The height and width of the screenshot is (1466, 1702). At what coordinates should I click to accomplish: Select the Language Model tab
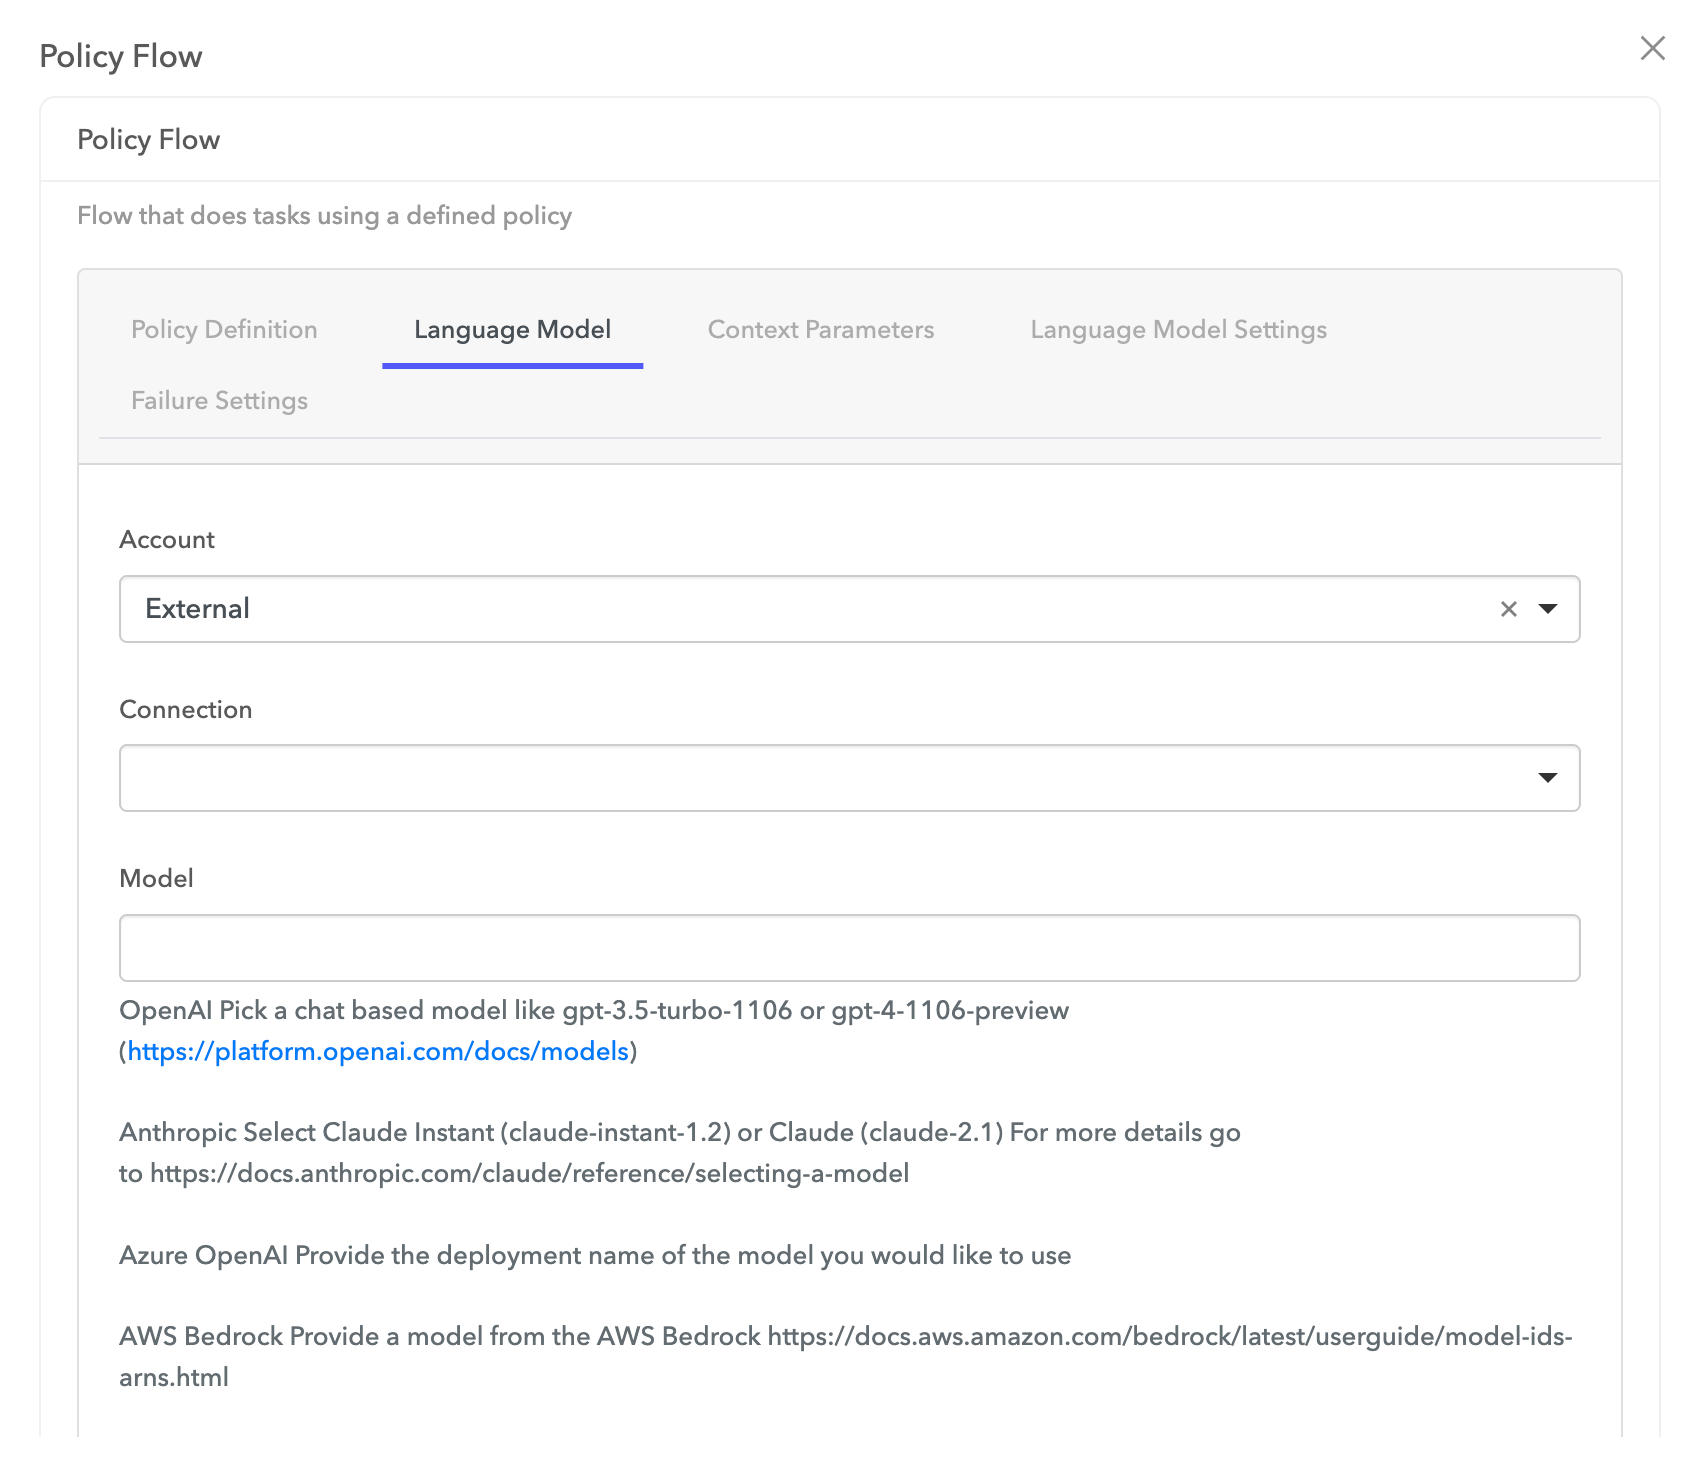(512, 330)
